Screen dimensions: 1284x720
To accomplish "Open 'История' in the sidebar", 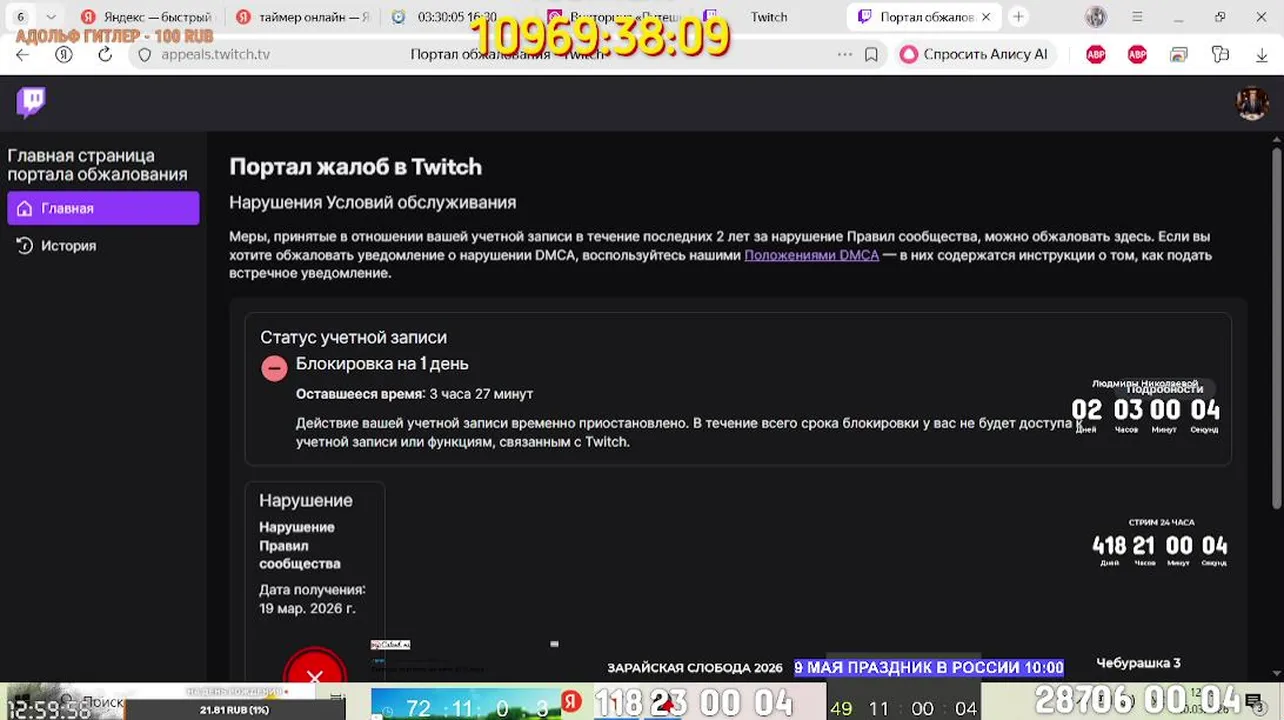I will click(103, 246).
